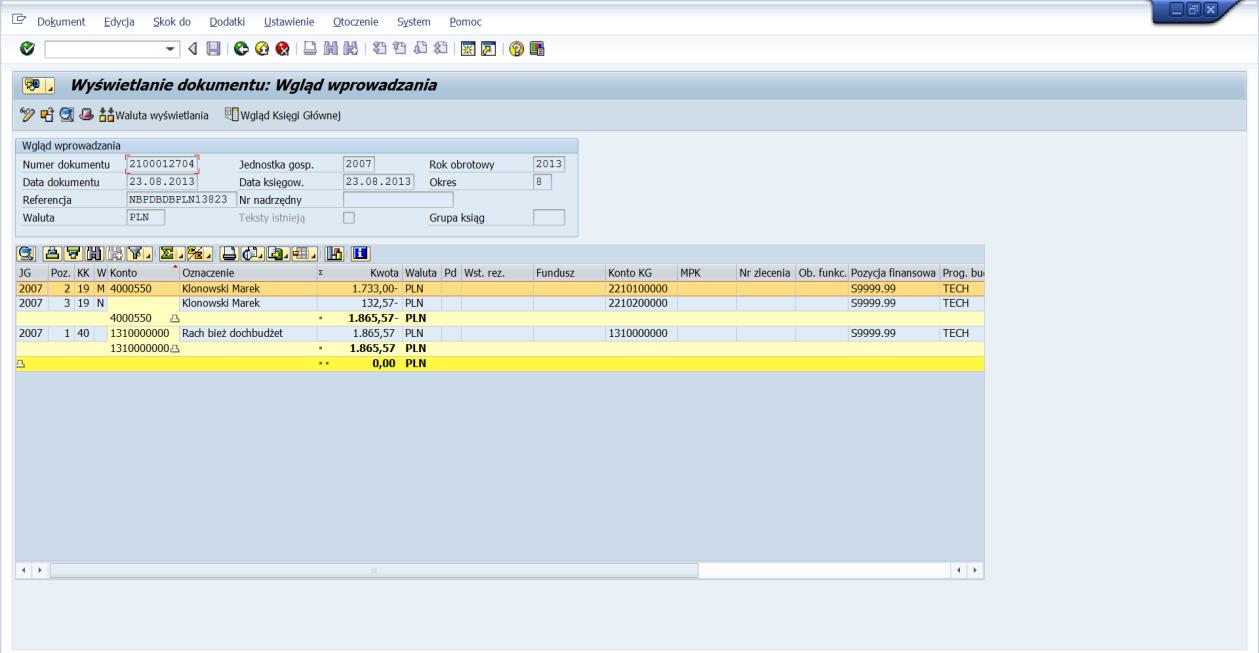Open the command field dropdown arrow
Image resolution: width=1259 pixels, height=653 pixels.
171,48
